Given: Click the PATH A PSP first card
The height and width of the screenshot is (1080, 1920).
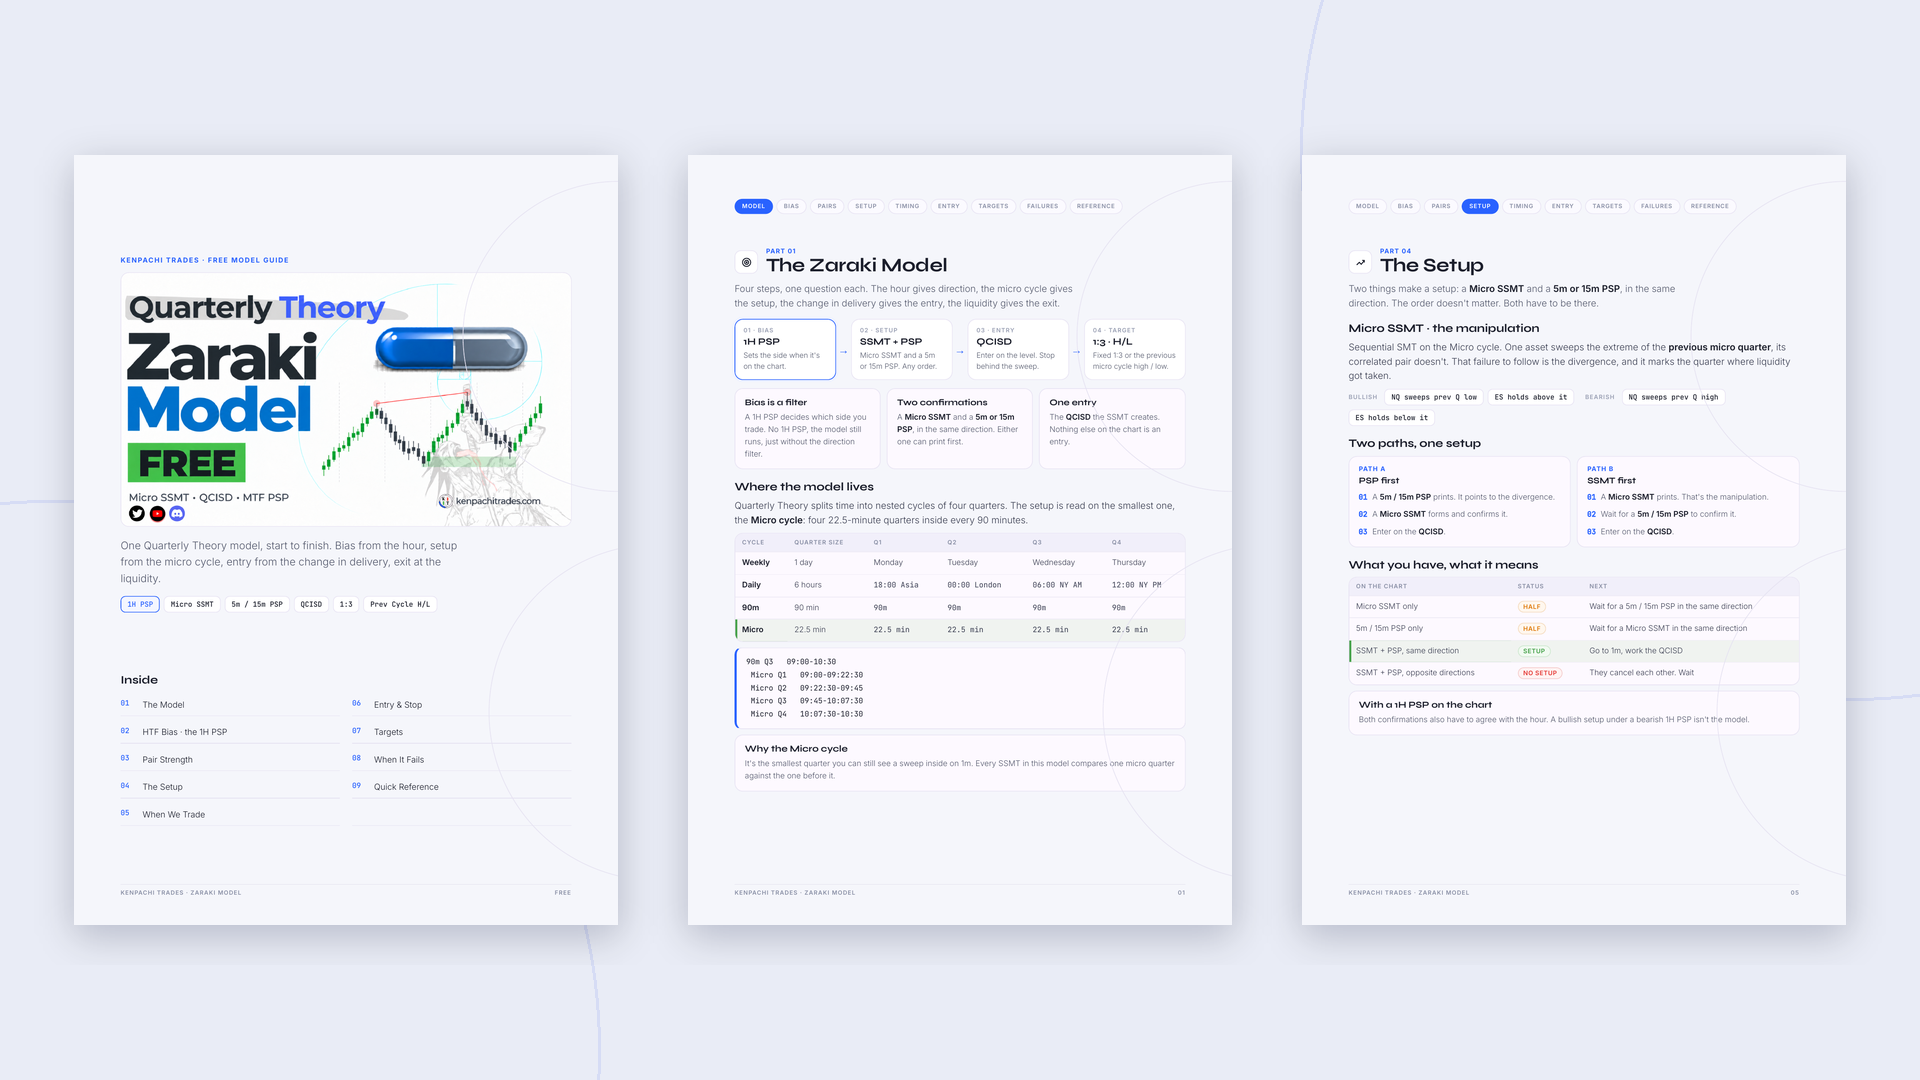Looking at the screenshot, I should (x=1459, y=502).
